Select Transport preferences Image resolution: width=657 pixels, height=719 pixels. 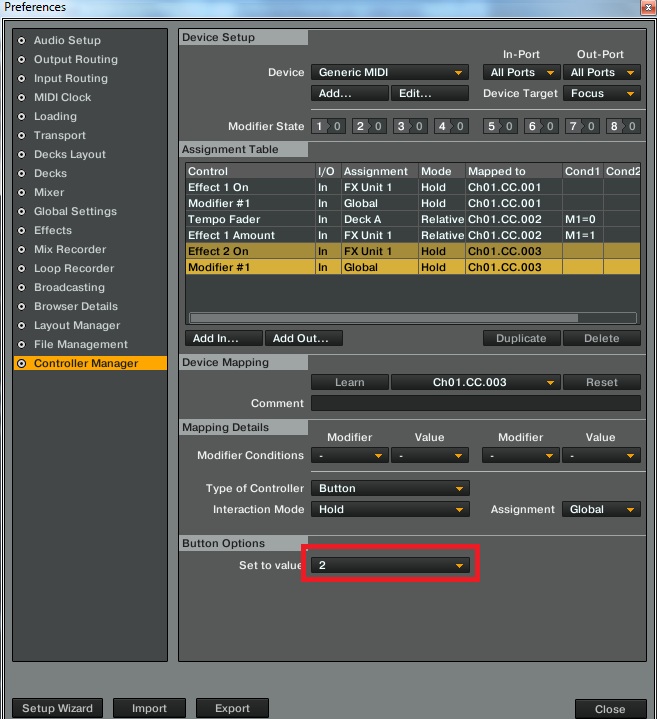[60, 135]
